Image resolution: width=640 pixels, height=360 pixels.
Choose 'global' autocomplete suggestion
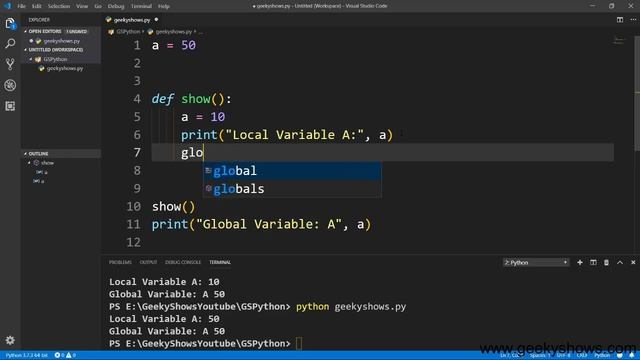tap(293, 171)
